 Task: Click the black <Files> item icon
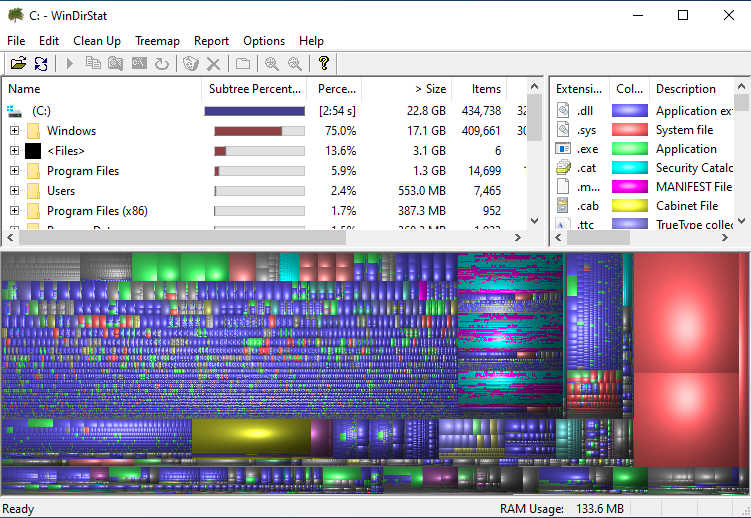click(x=33, y=151)
